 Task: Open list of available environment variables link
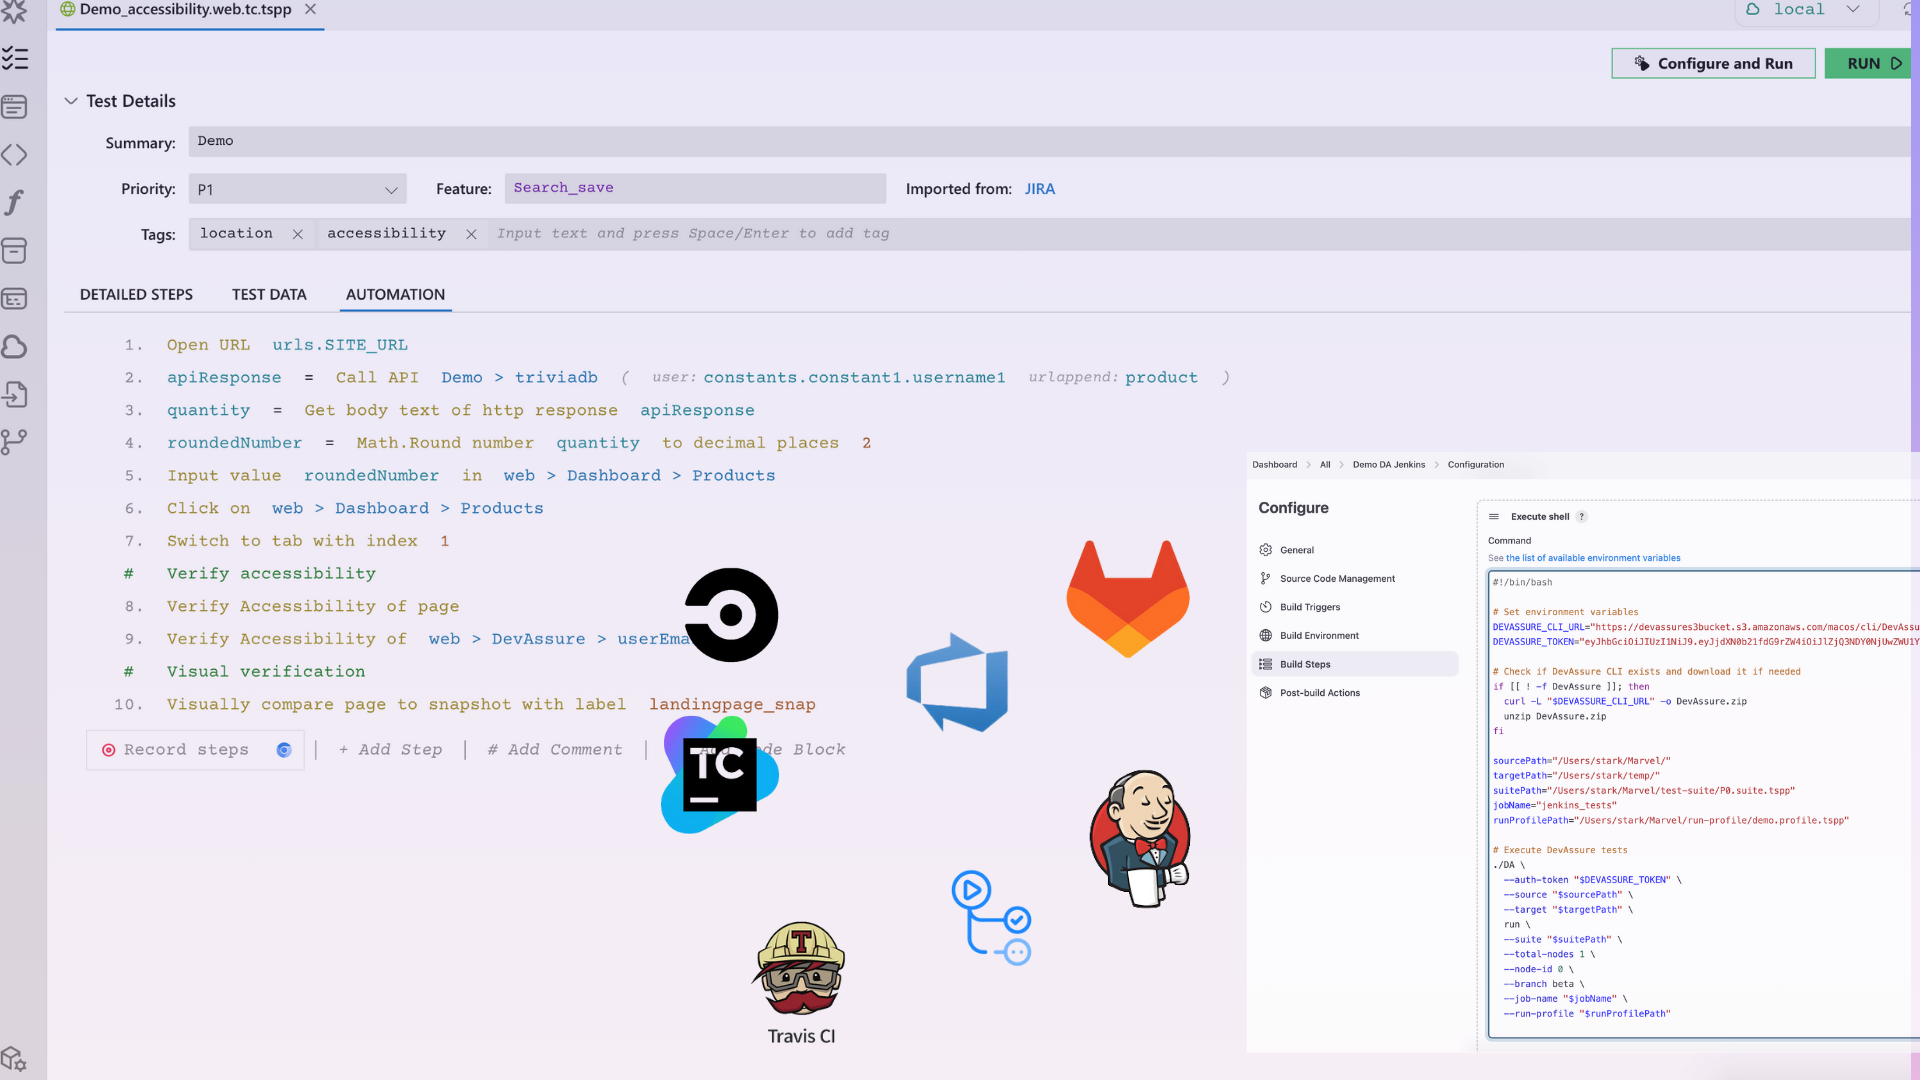click(1593, 558)
